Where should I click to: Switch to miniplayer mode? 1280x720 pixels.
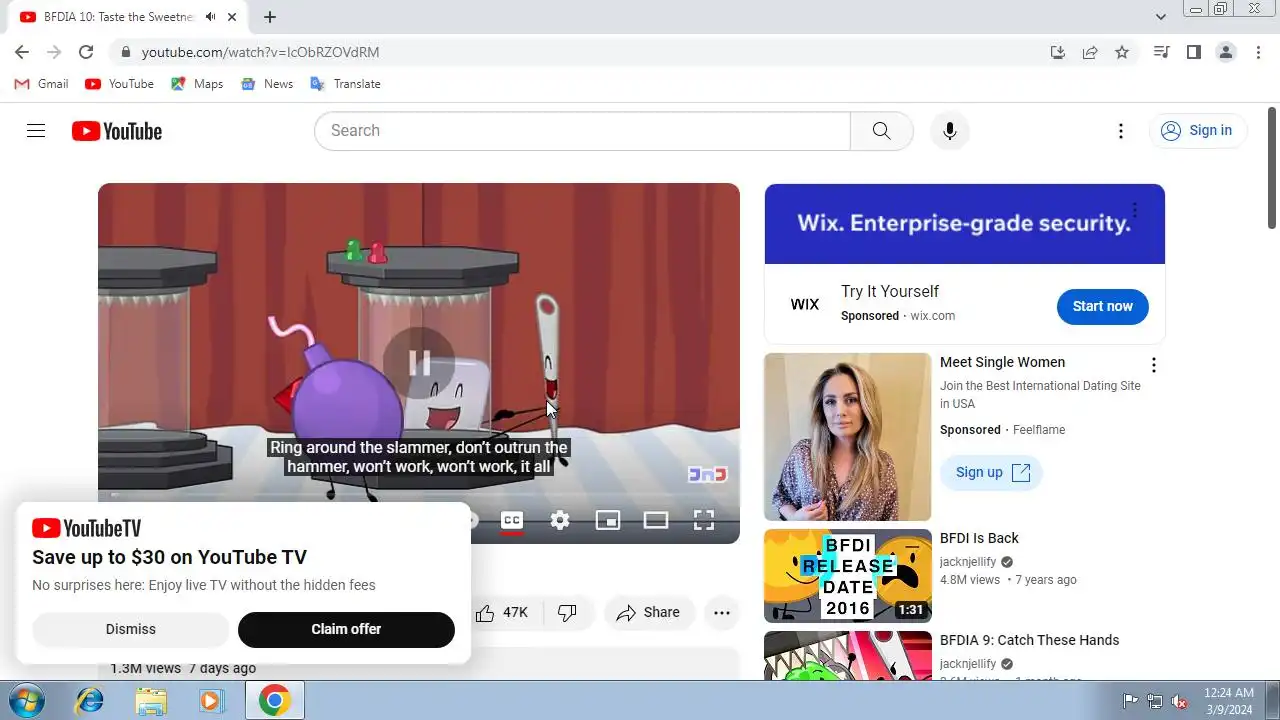(608, 520)
